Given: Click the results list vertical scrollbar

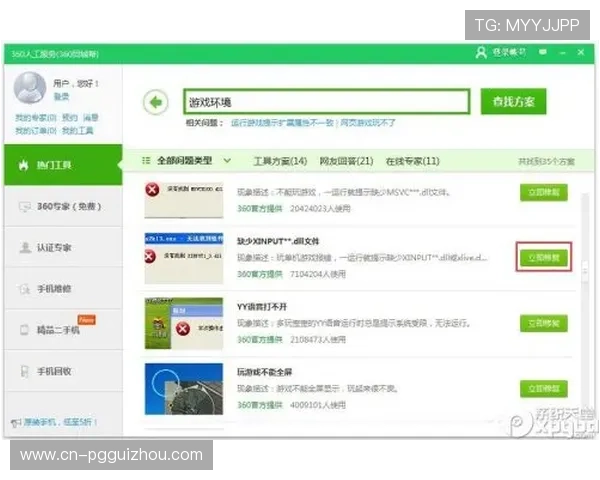Looking at the screenshot, I should (585, 270).
